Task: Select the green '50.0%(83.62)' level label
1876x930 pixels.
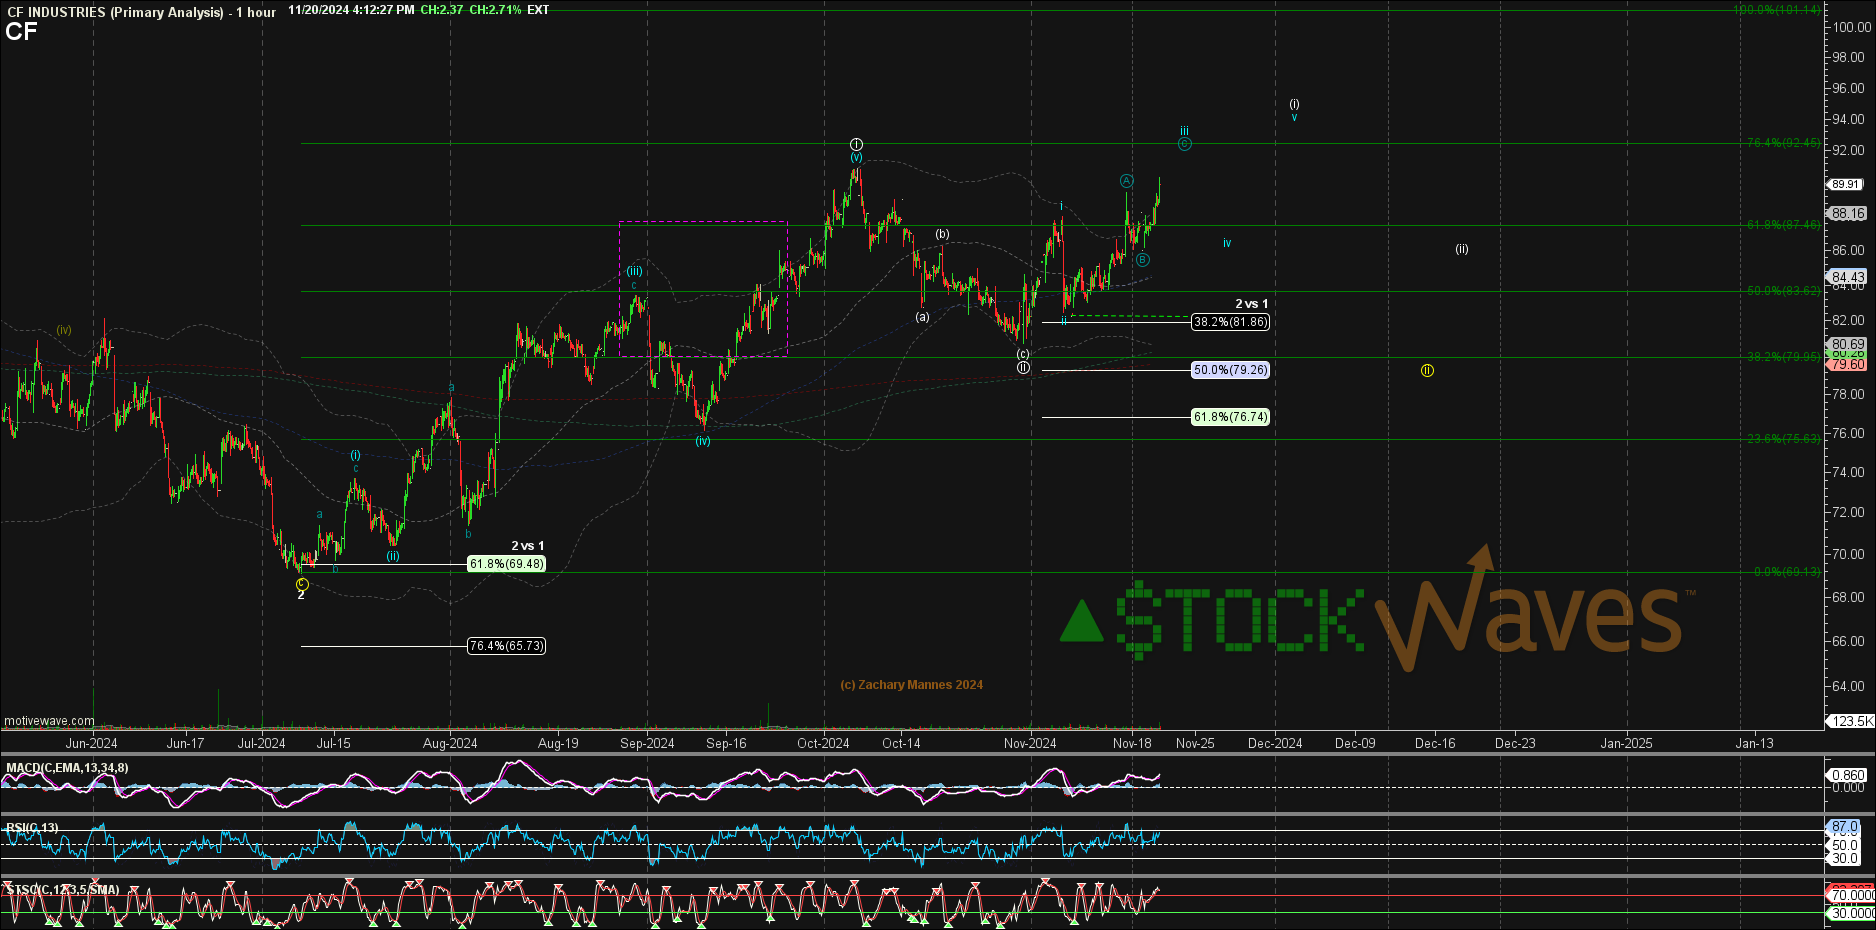Action: tap(1784, 291)
